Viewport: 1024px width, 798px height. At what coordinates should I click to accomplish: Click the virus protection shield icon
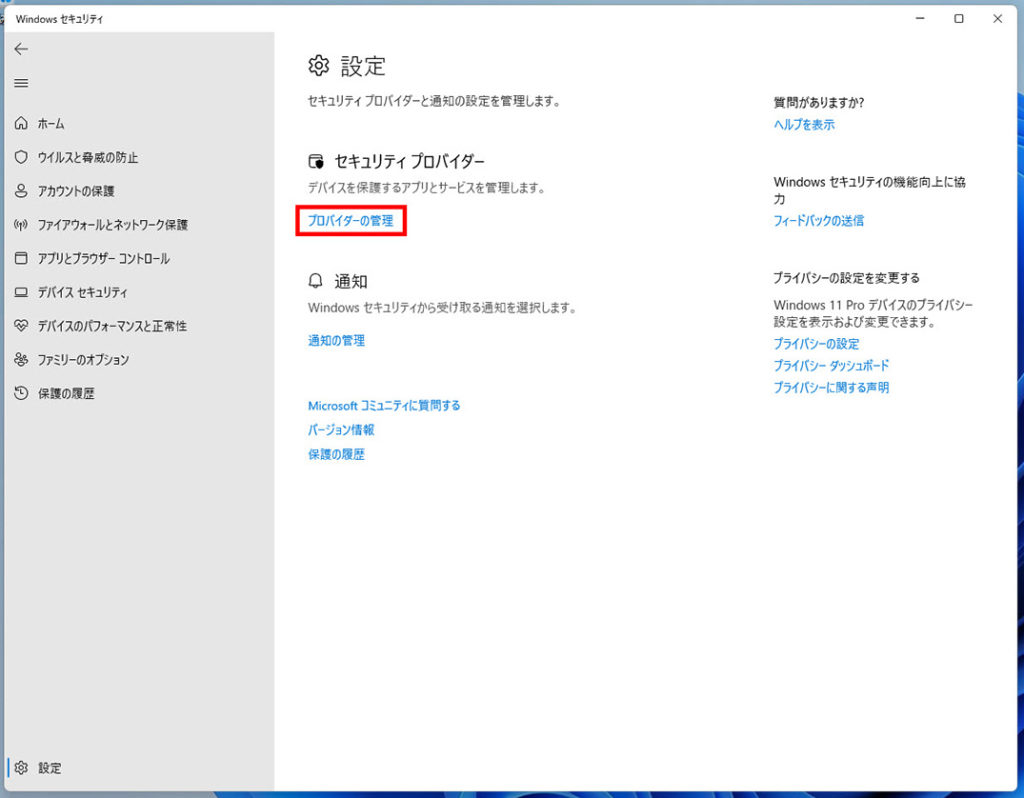21,158
